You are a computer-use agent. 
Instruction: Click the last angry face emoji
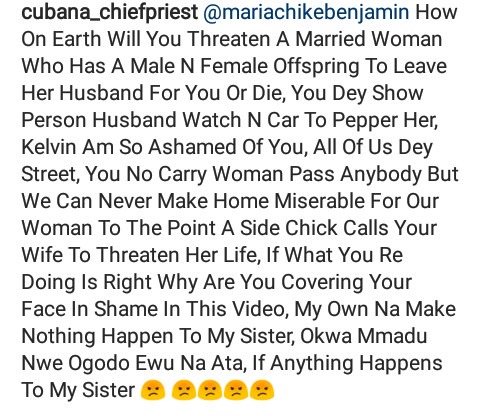click(x=262, y=390)
